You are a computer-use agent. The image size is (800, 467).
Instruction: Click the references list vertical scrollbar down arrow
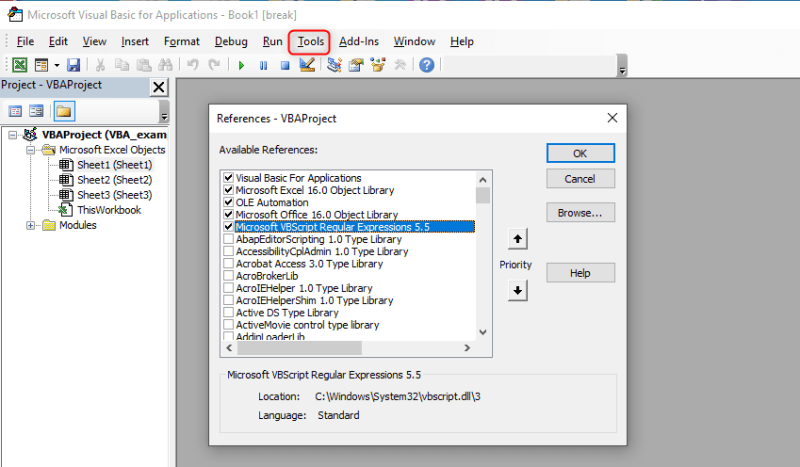483,333
